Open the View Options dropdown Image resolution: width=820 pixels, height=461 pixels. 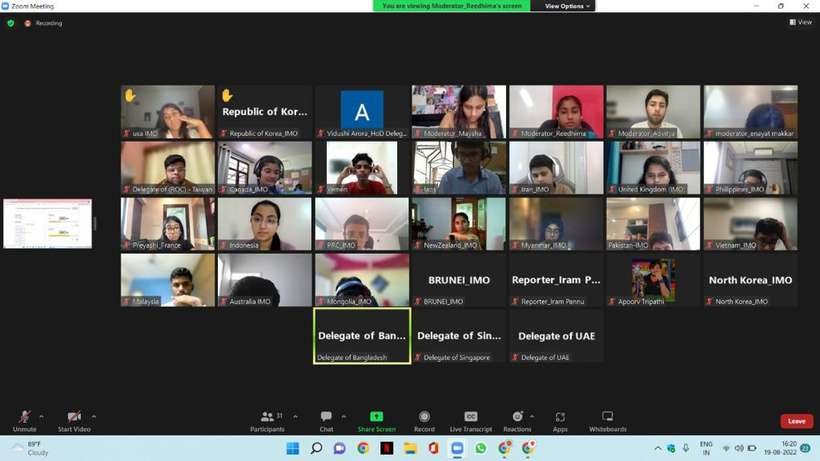(x=567, y=6)
